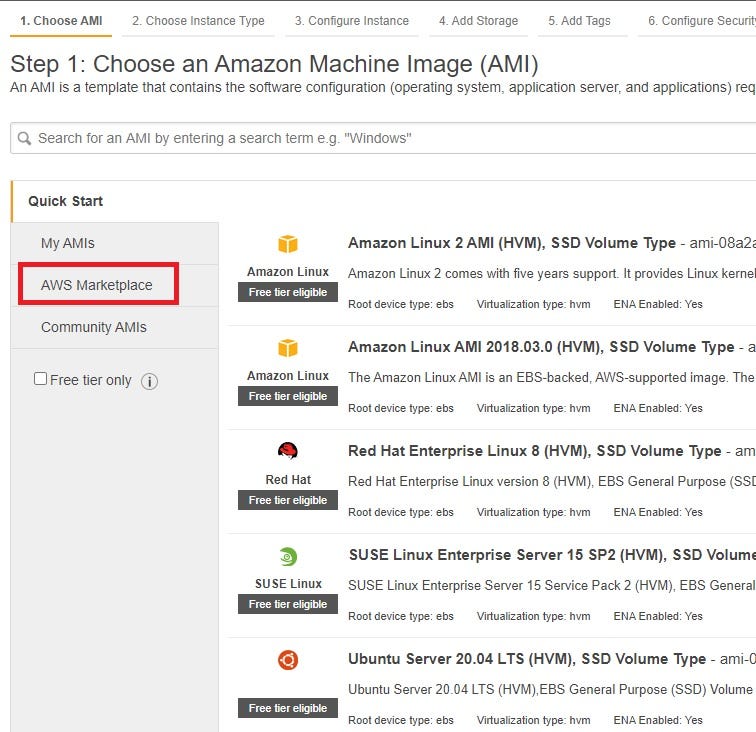Click 'Virtualization type: hvm' in SUSE row
Screen dimensions: 756x732
point(533,616)
